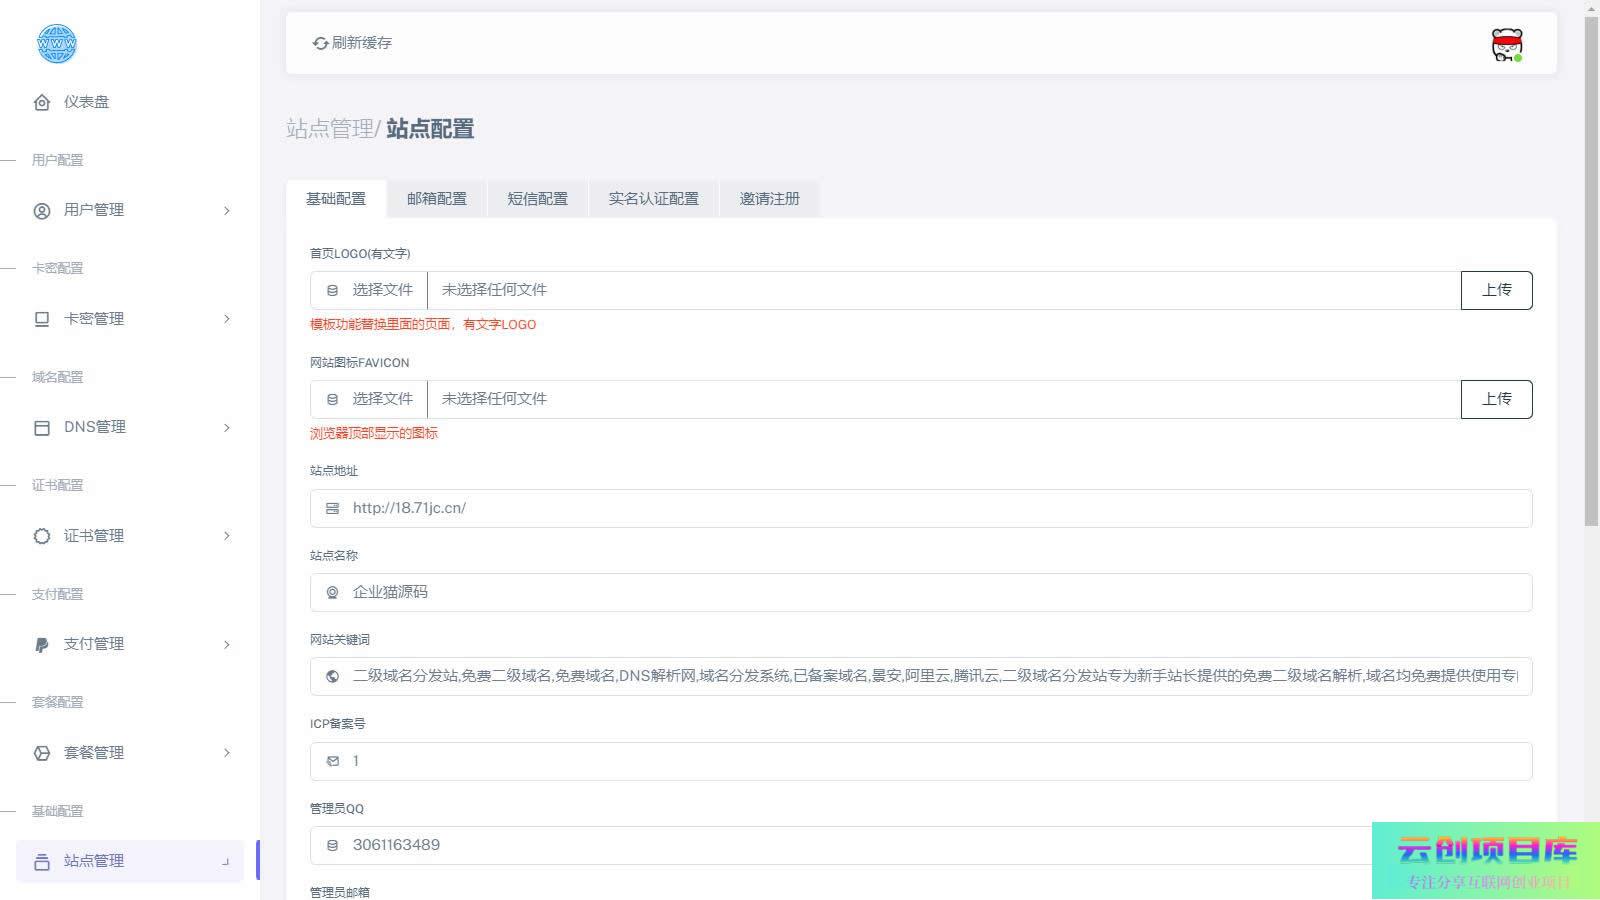This screenshot has width=1600, height=900.
Task: Open the user avatar in header
Action: pos(1506,45)
